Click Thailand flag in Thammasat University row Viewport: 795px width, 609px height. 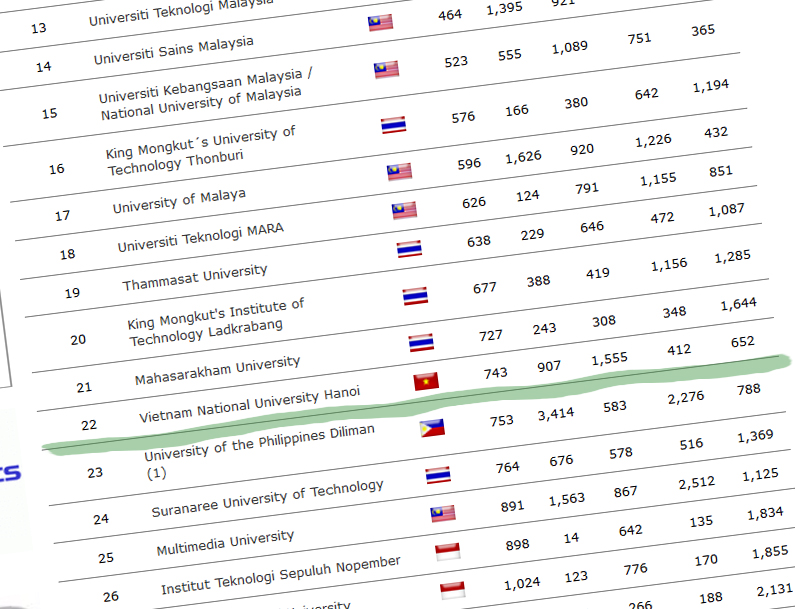(409, 249)
